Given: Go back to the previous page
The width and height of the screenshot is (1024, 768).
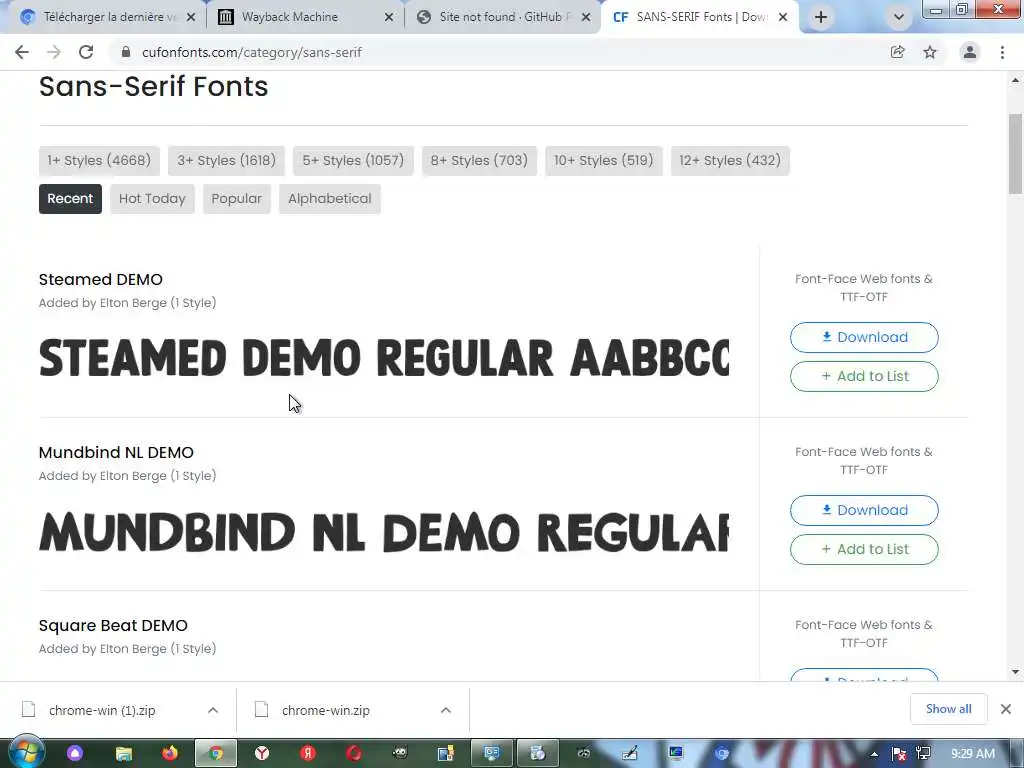Looking at the screenshot, I should coord(22,52).
